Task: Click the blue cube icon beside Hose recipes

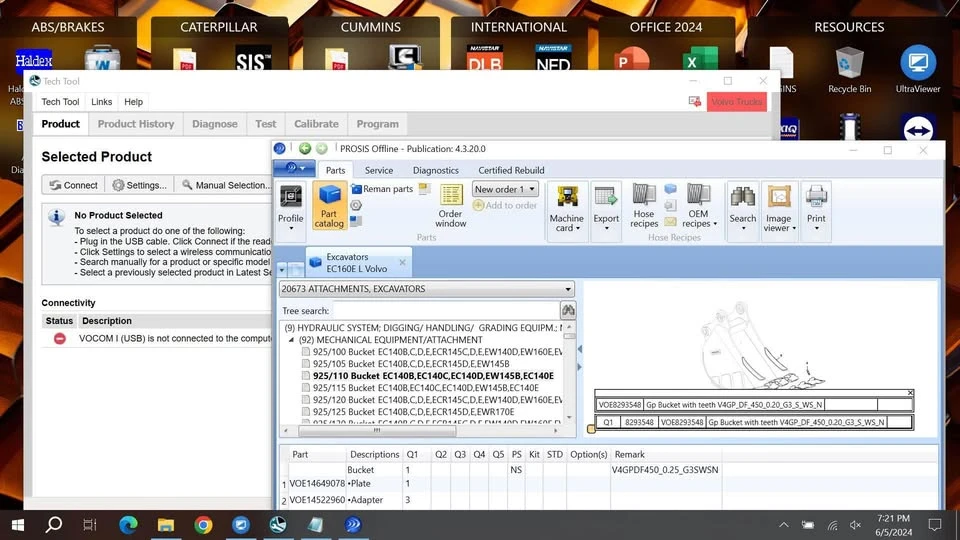Action: 670,189
